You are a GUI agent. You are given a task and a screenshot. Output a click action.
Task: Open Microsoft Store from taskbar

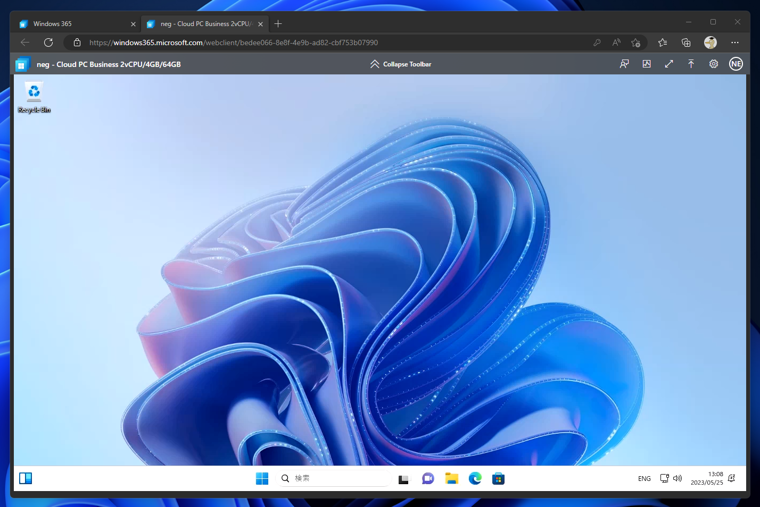(x=498, y=479)
